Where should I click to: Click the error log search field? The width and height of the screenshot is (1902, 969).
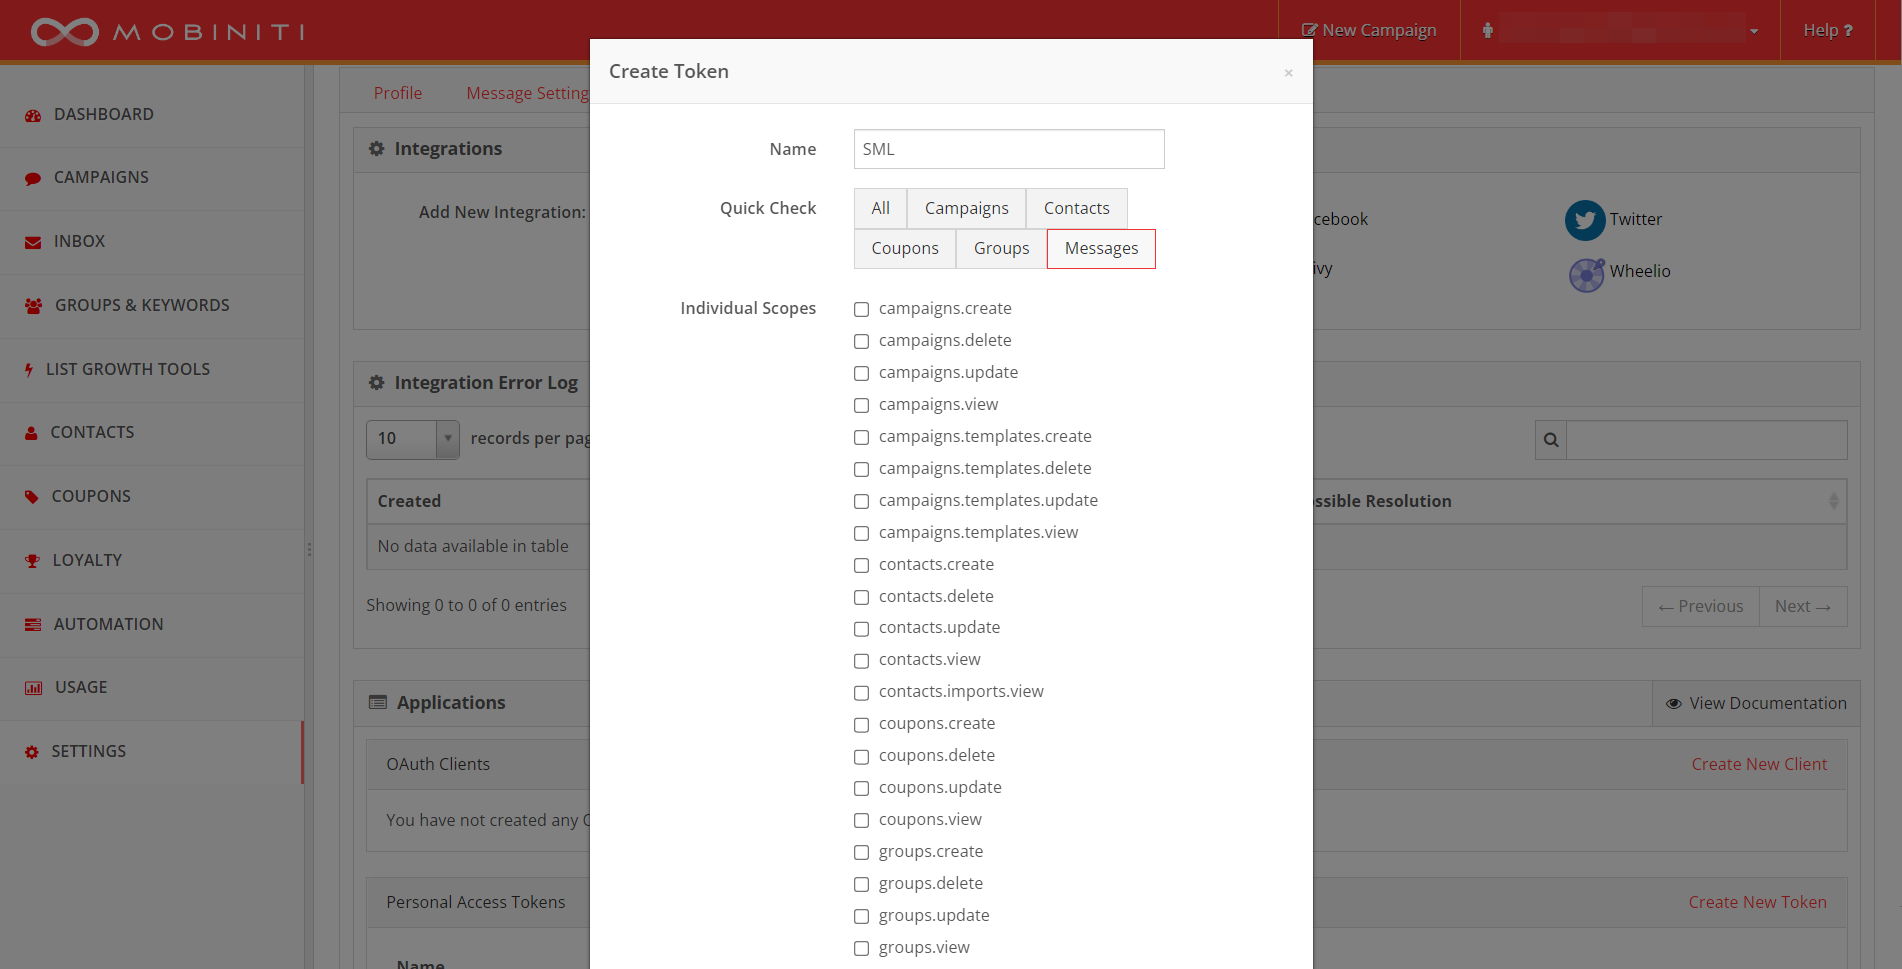pos(1706,440)
